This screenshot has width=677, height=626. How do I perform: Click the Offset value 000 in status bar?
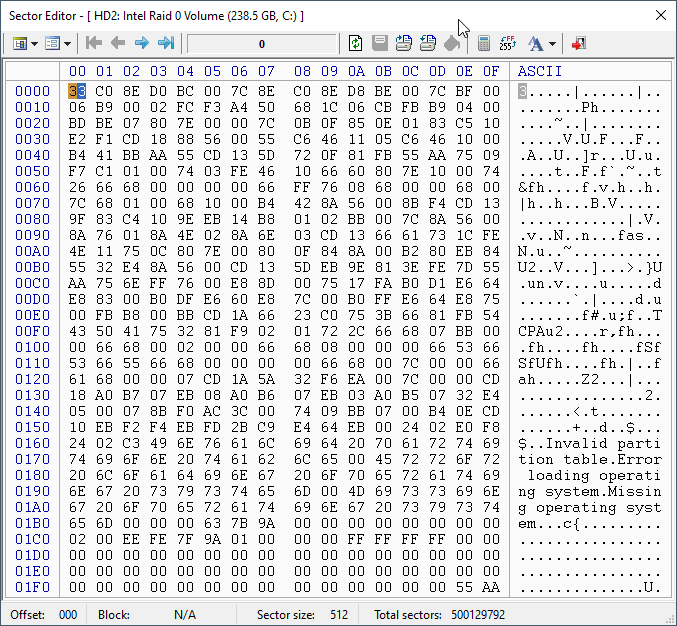(x=68, y=614)
